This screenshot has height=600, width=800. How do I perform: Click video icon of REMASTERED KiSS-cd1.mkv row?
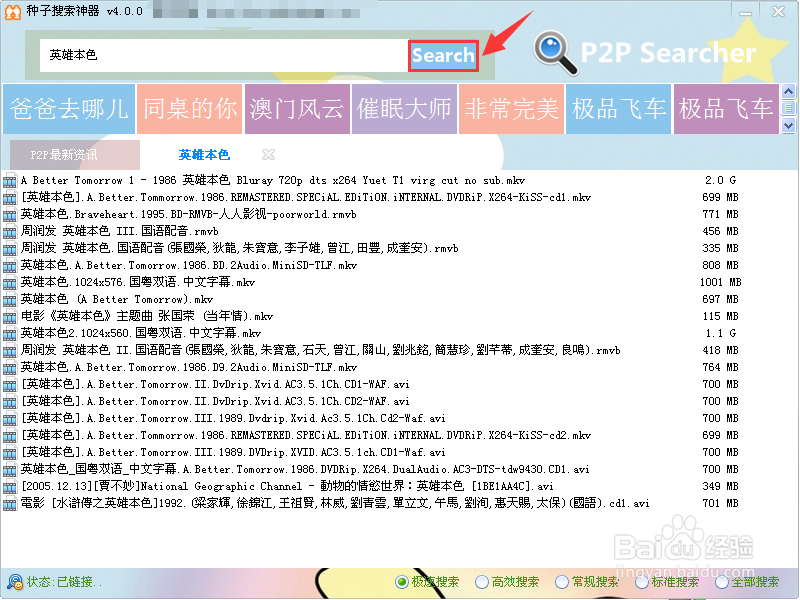10,197
